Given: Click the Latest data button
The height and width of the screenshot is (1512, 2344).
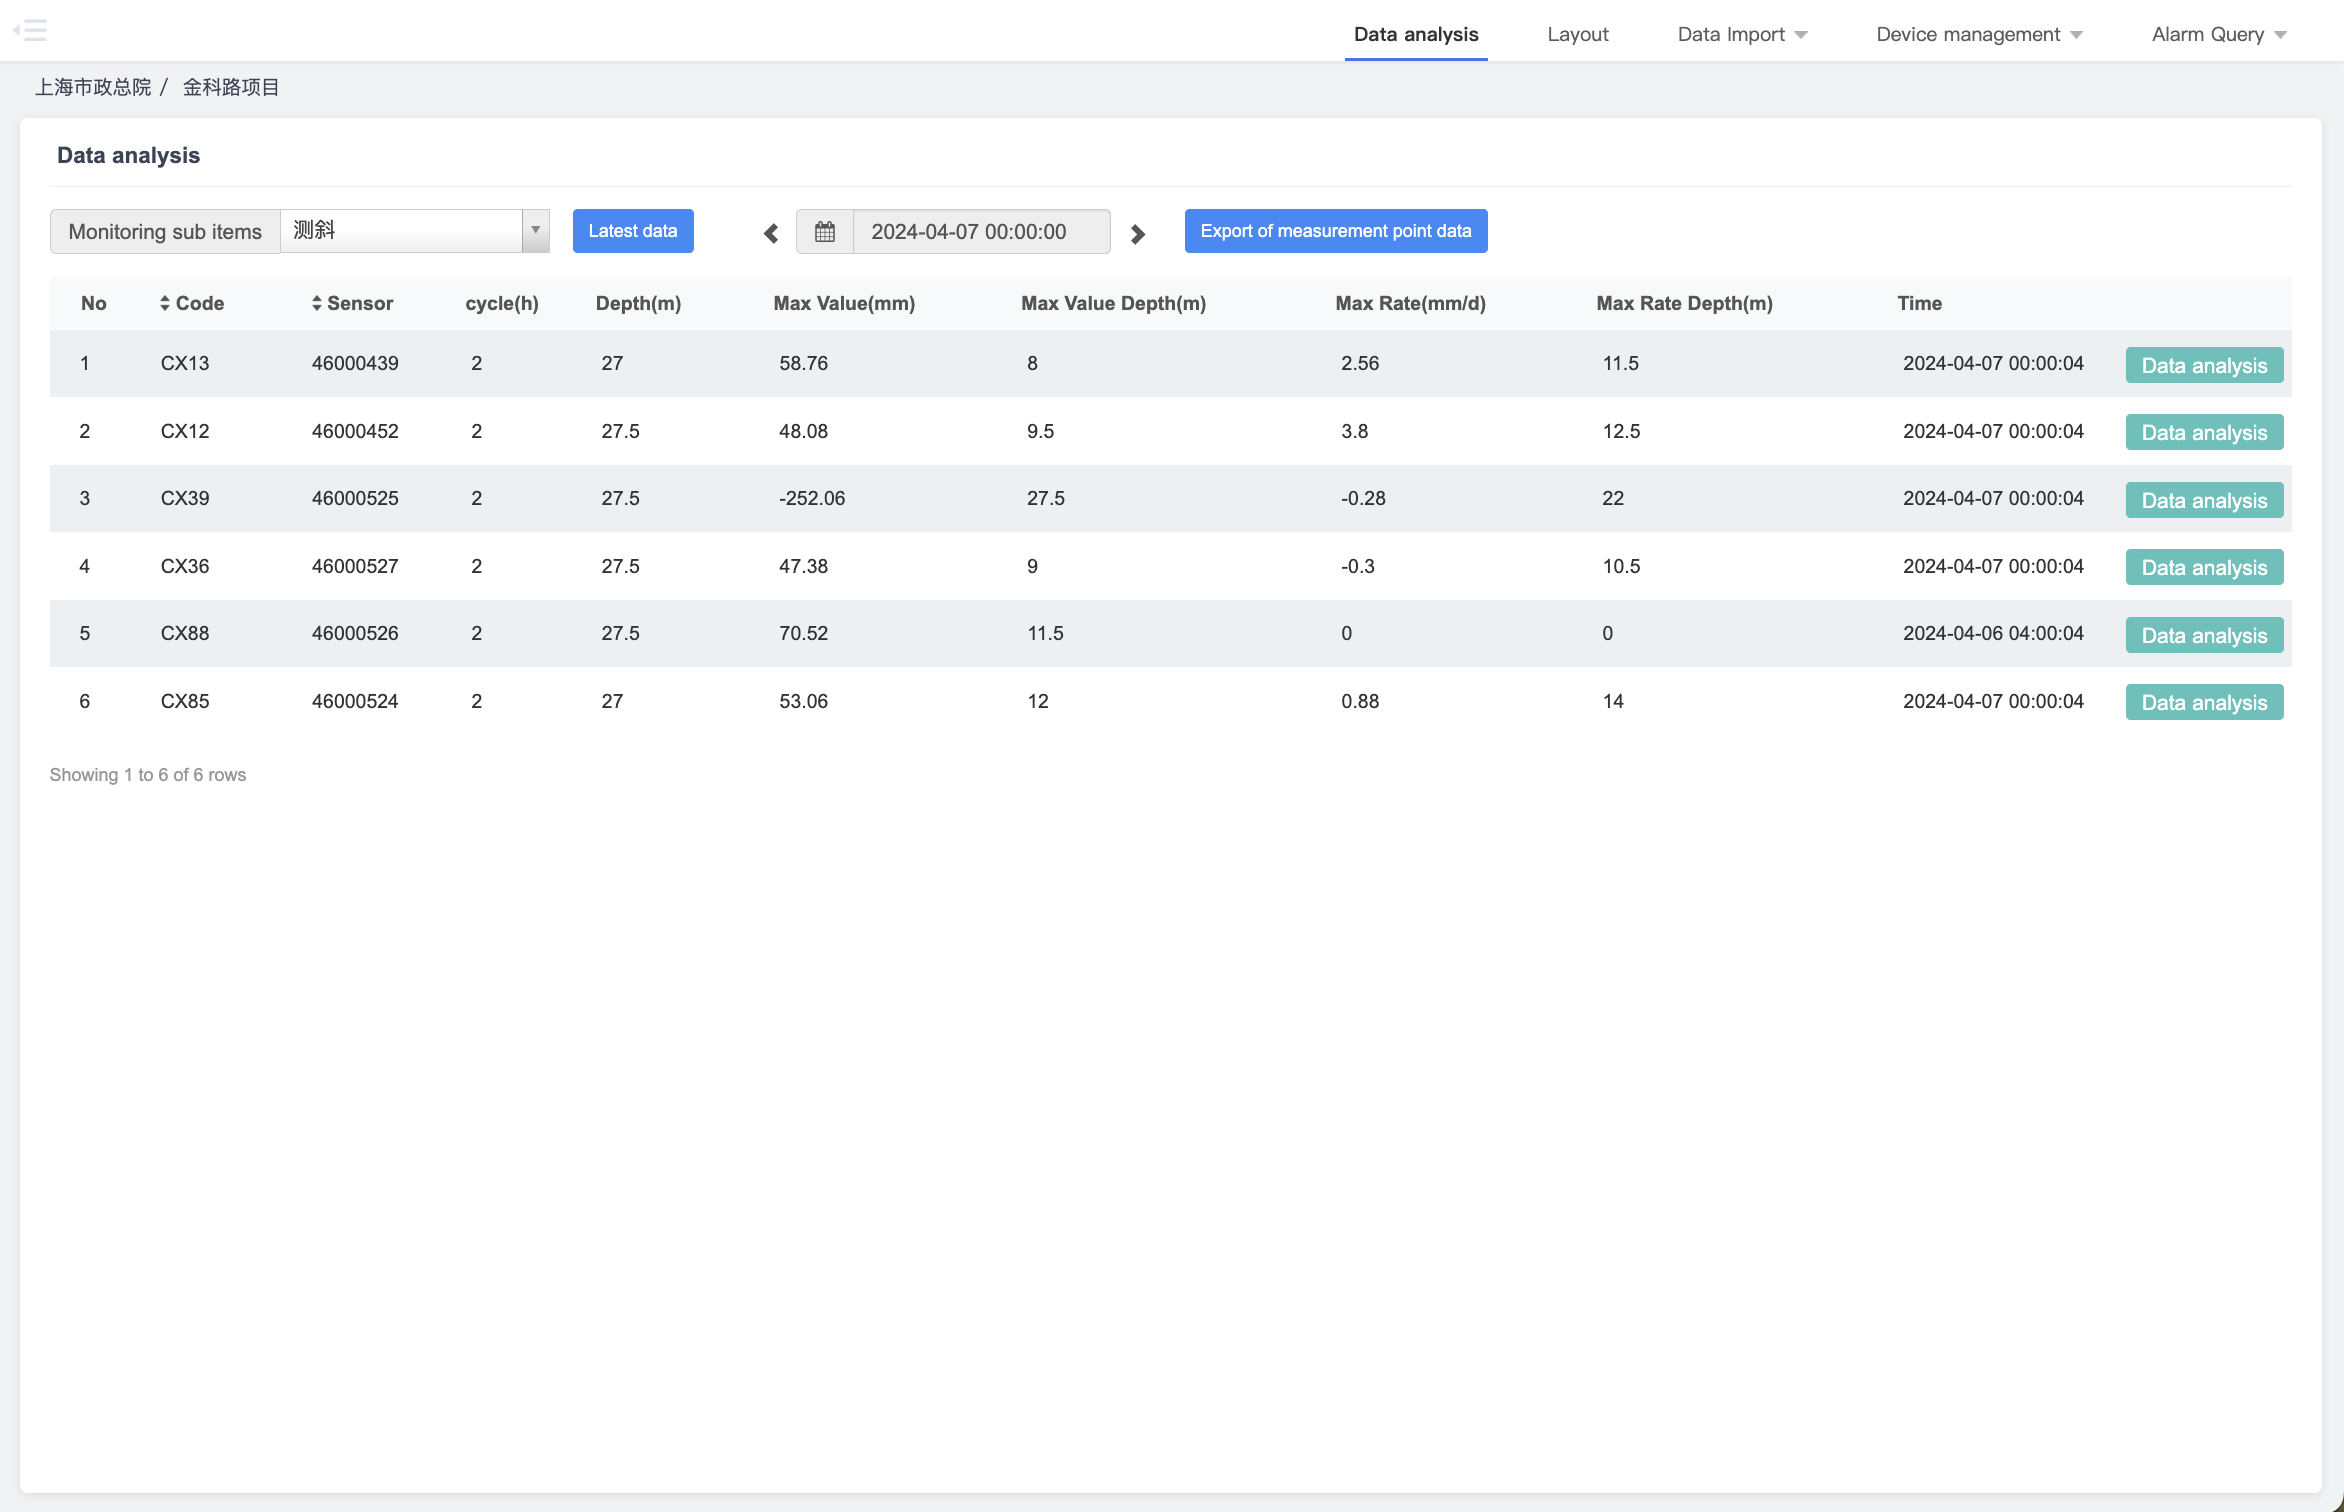Looking at the screenshot, I should click(633, 231).
